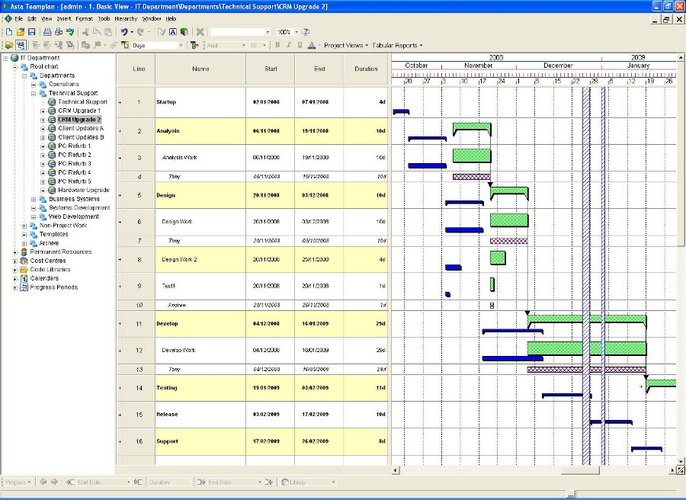Open the CRM Upgrade 1 chart icon

coord(49,111)
